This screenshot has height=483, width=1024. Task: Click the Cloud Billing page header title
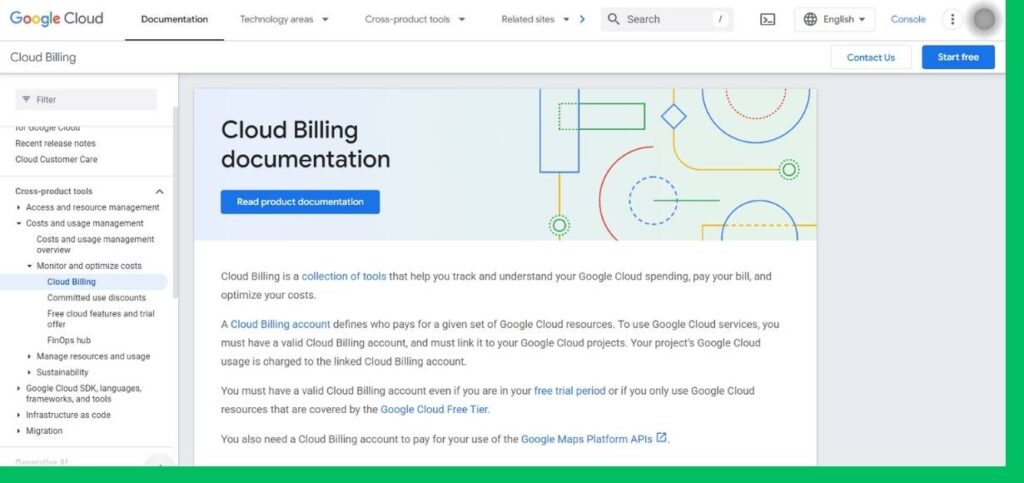coord(43,57)
